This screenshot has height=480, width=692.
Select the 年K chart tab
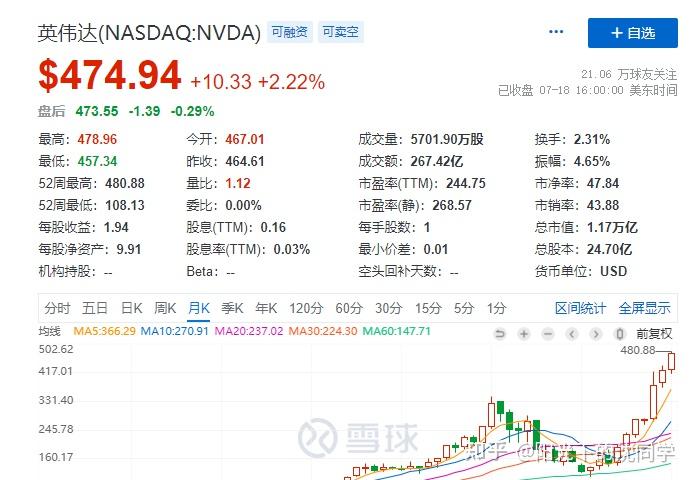[266, 308]
